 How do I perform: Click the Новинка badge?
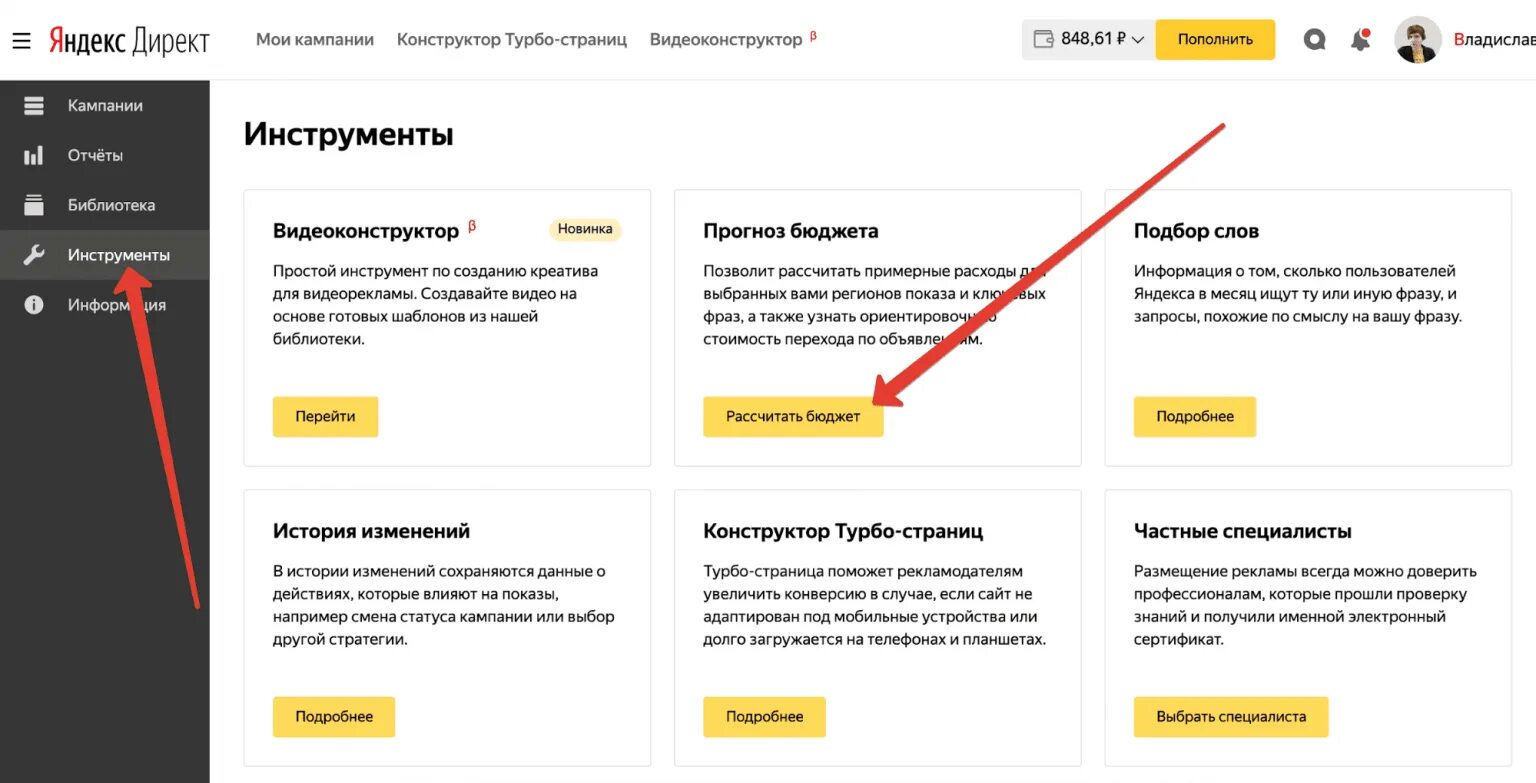[x=585, y=229]
